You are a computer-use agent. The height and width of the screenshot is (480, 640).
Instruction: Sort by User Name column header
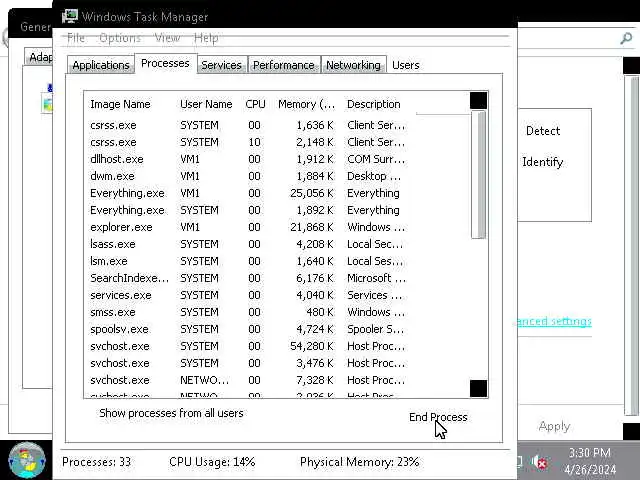[x=206, y=104]
